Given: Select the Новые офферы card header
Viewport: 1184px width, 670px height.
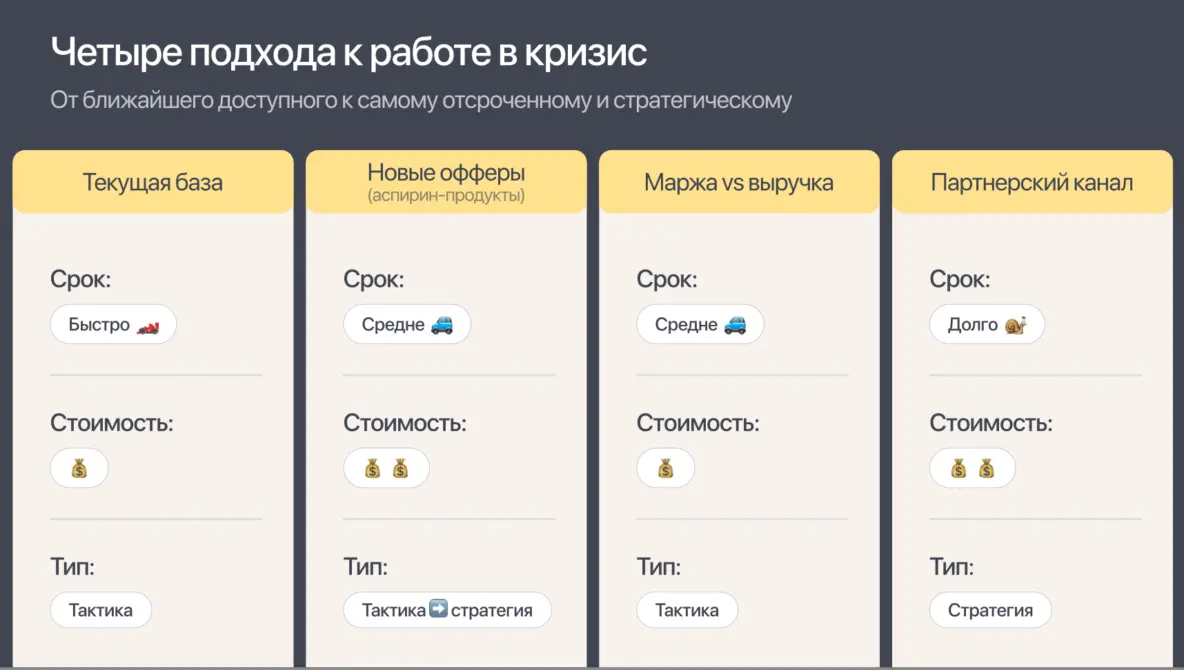Looking at the screenshot, I should coord(446,181).
